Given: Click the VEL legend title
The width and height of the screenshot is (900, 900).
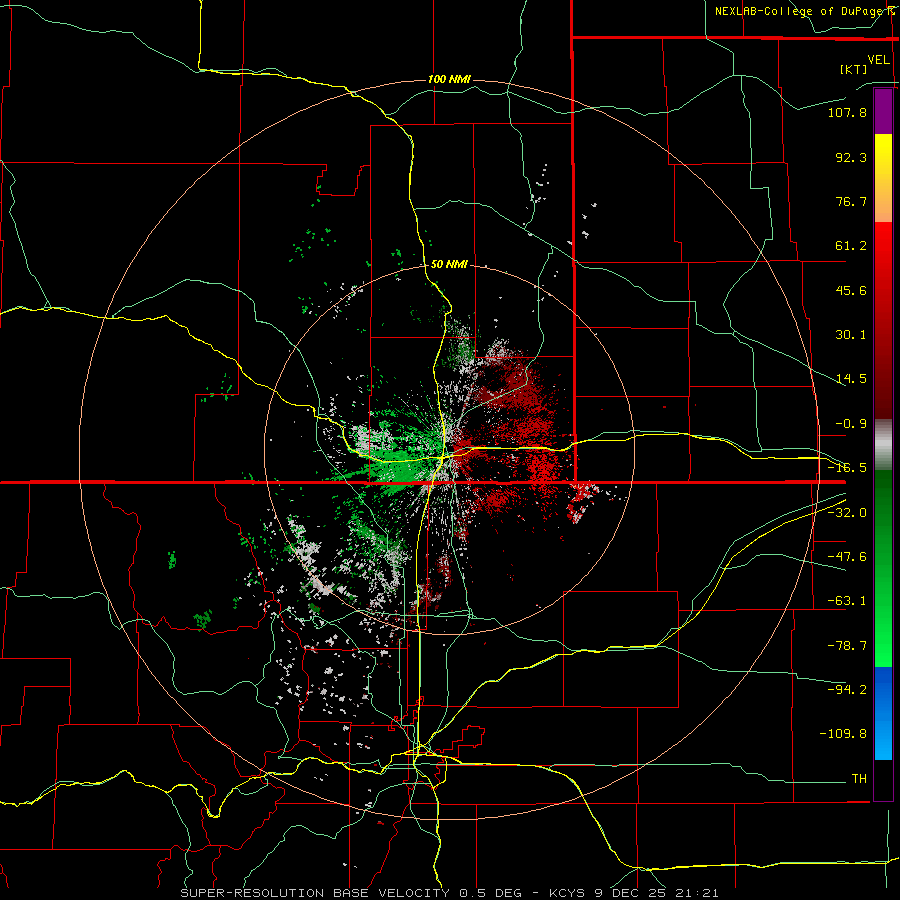Looking at the screenshot, I should [878, 60].
